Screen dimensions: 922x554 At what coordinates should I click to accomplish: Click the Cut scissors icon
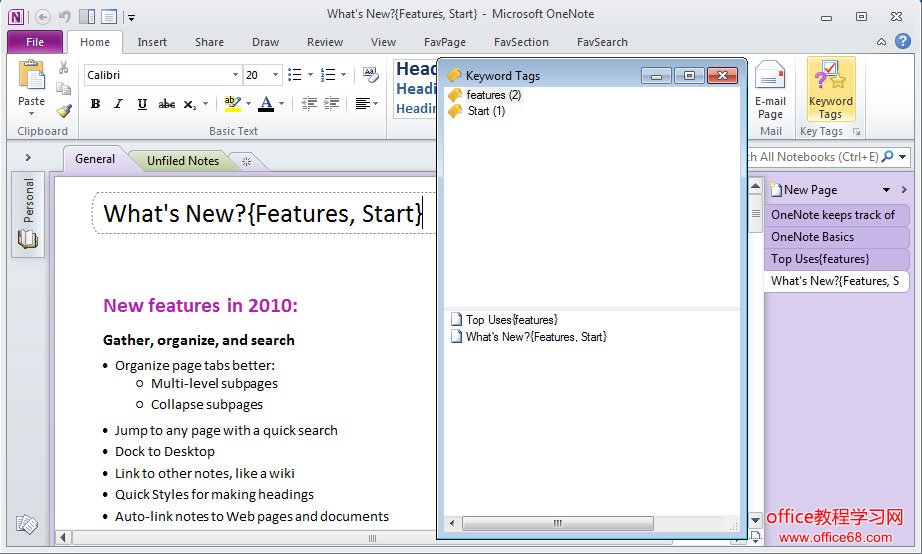click(64, 68)
